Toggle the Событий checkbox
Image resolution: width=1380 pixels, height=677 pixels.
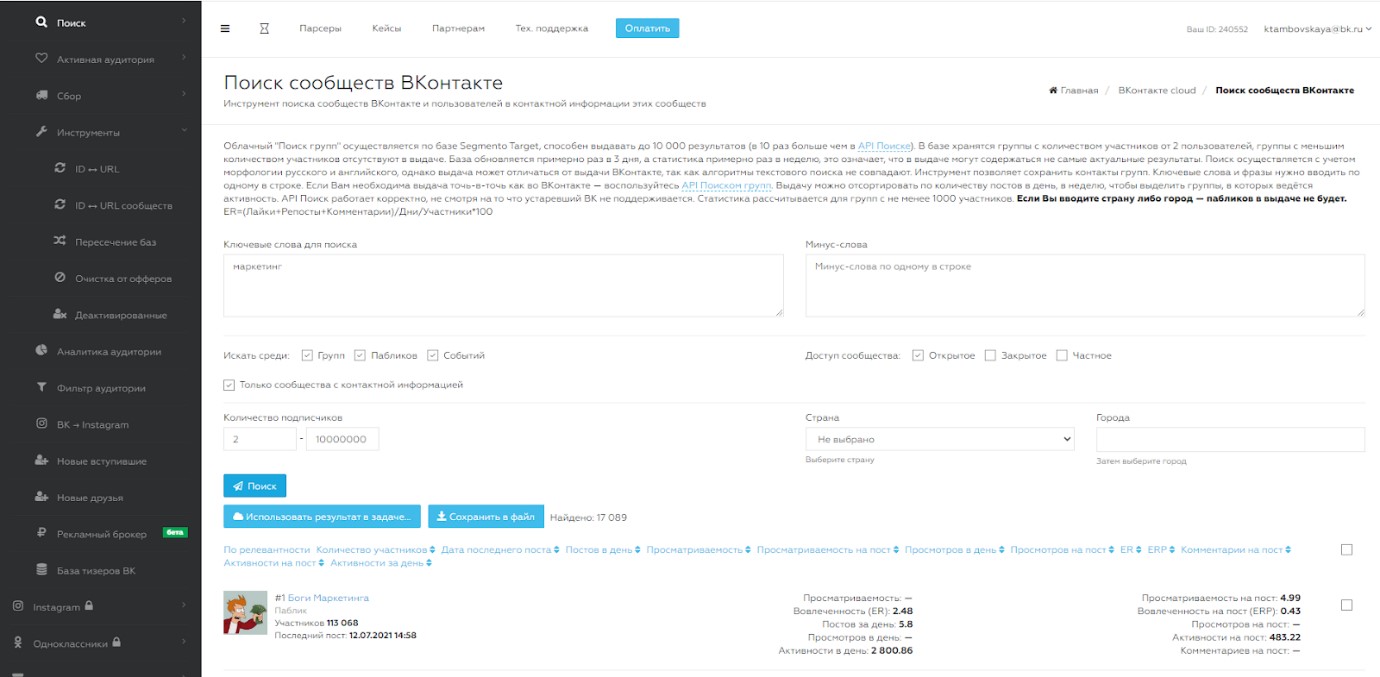coord(433,355)
